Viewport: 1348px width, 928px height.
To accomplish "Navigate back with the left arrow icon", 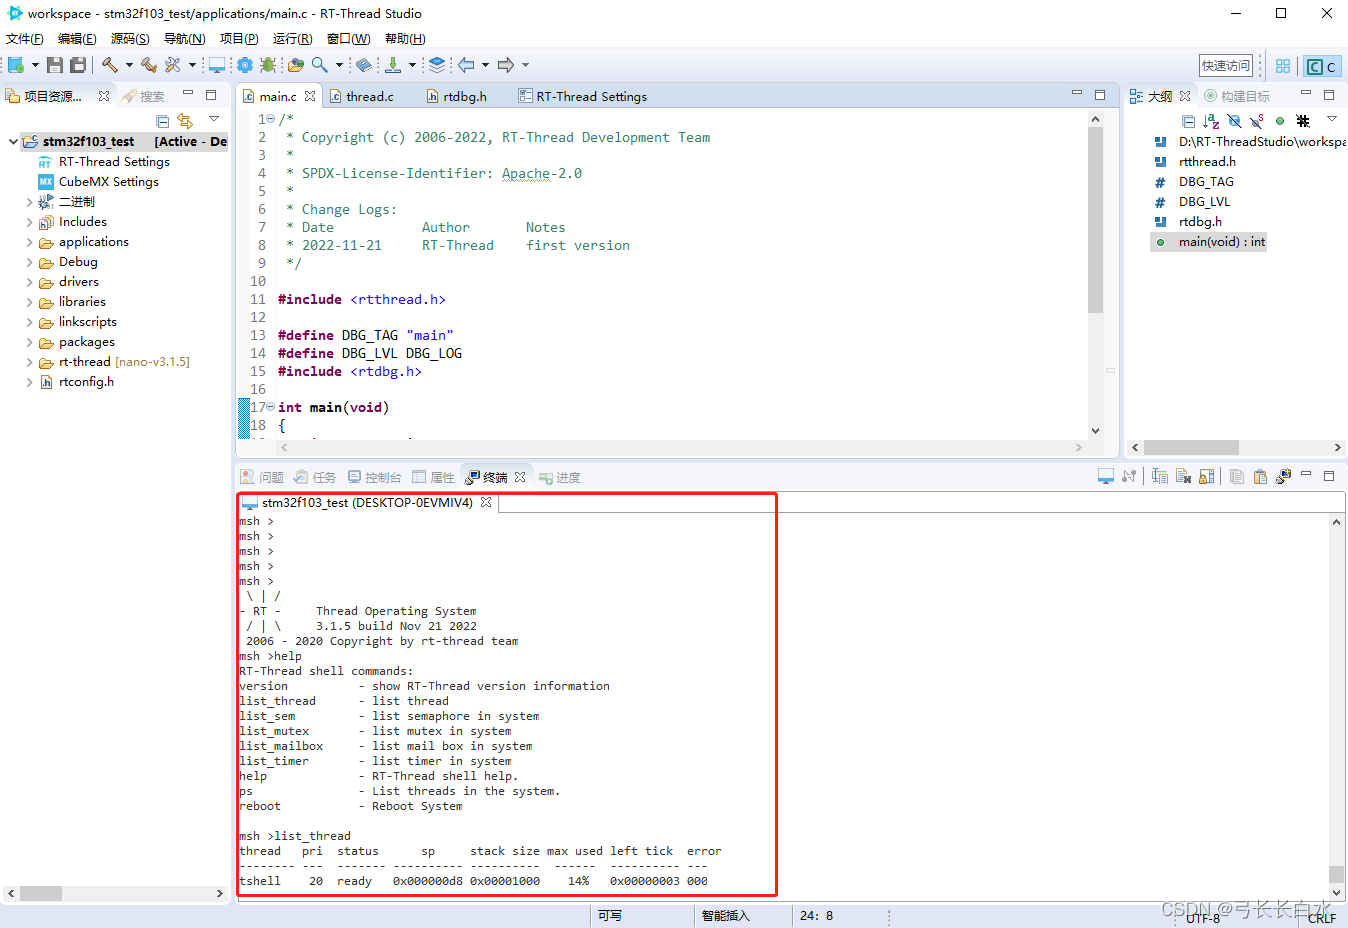I will coord(467,65).
